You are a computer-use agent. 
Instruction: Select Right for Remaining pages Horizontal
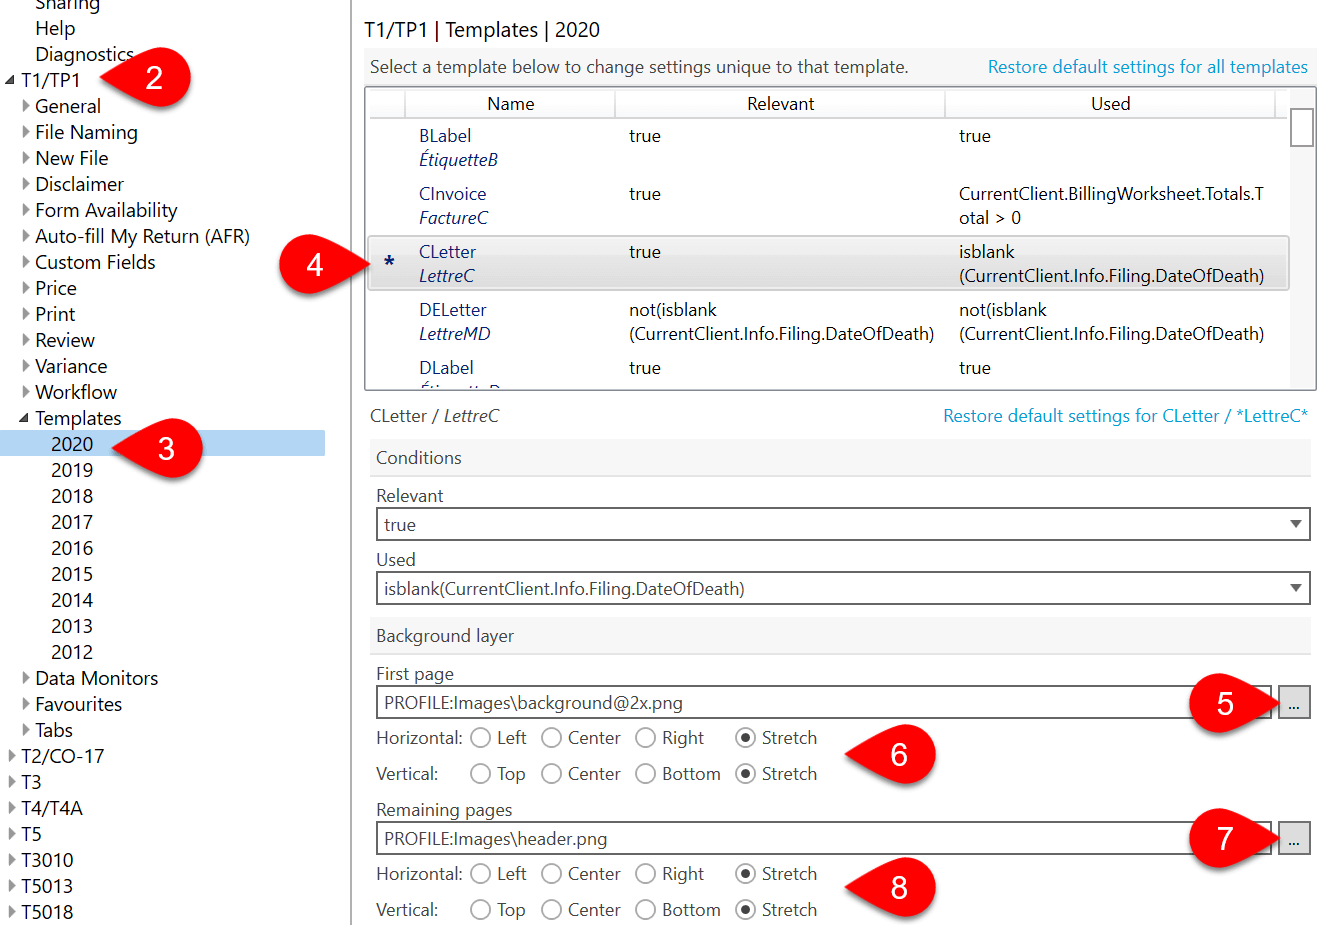(x=646, y=874)
